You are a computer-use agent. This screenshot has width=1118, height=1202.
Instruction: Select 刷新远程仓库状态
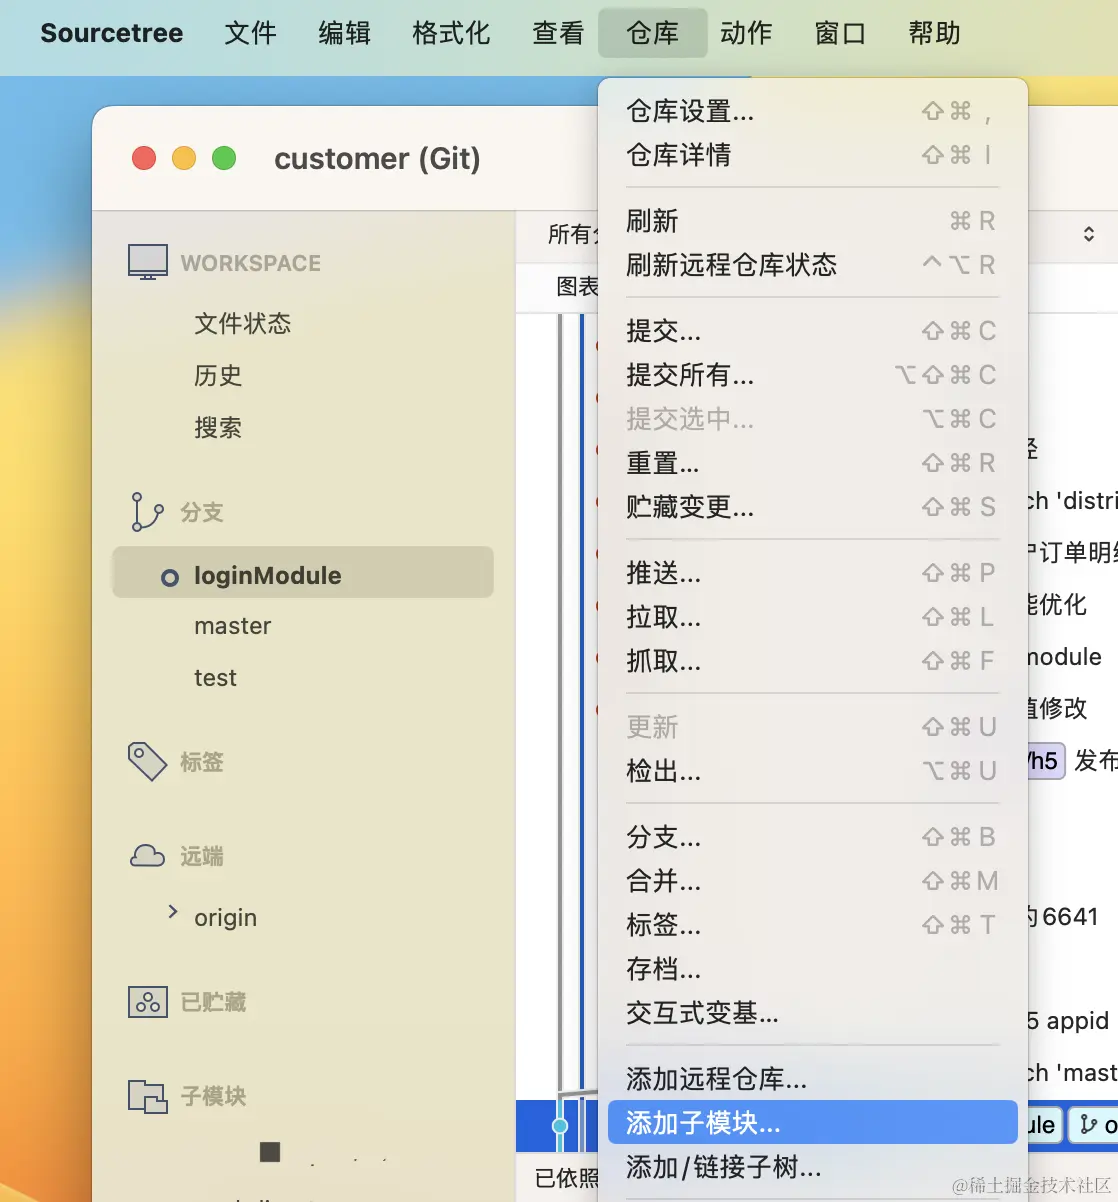812,265
